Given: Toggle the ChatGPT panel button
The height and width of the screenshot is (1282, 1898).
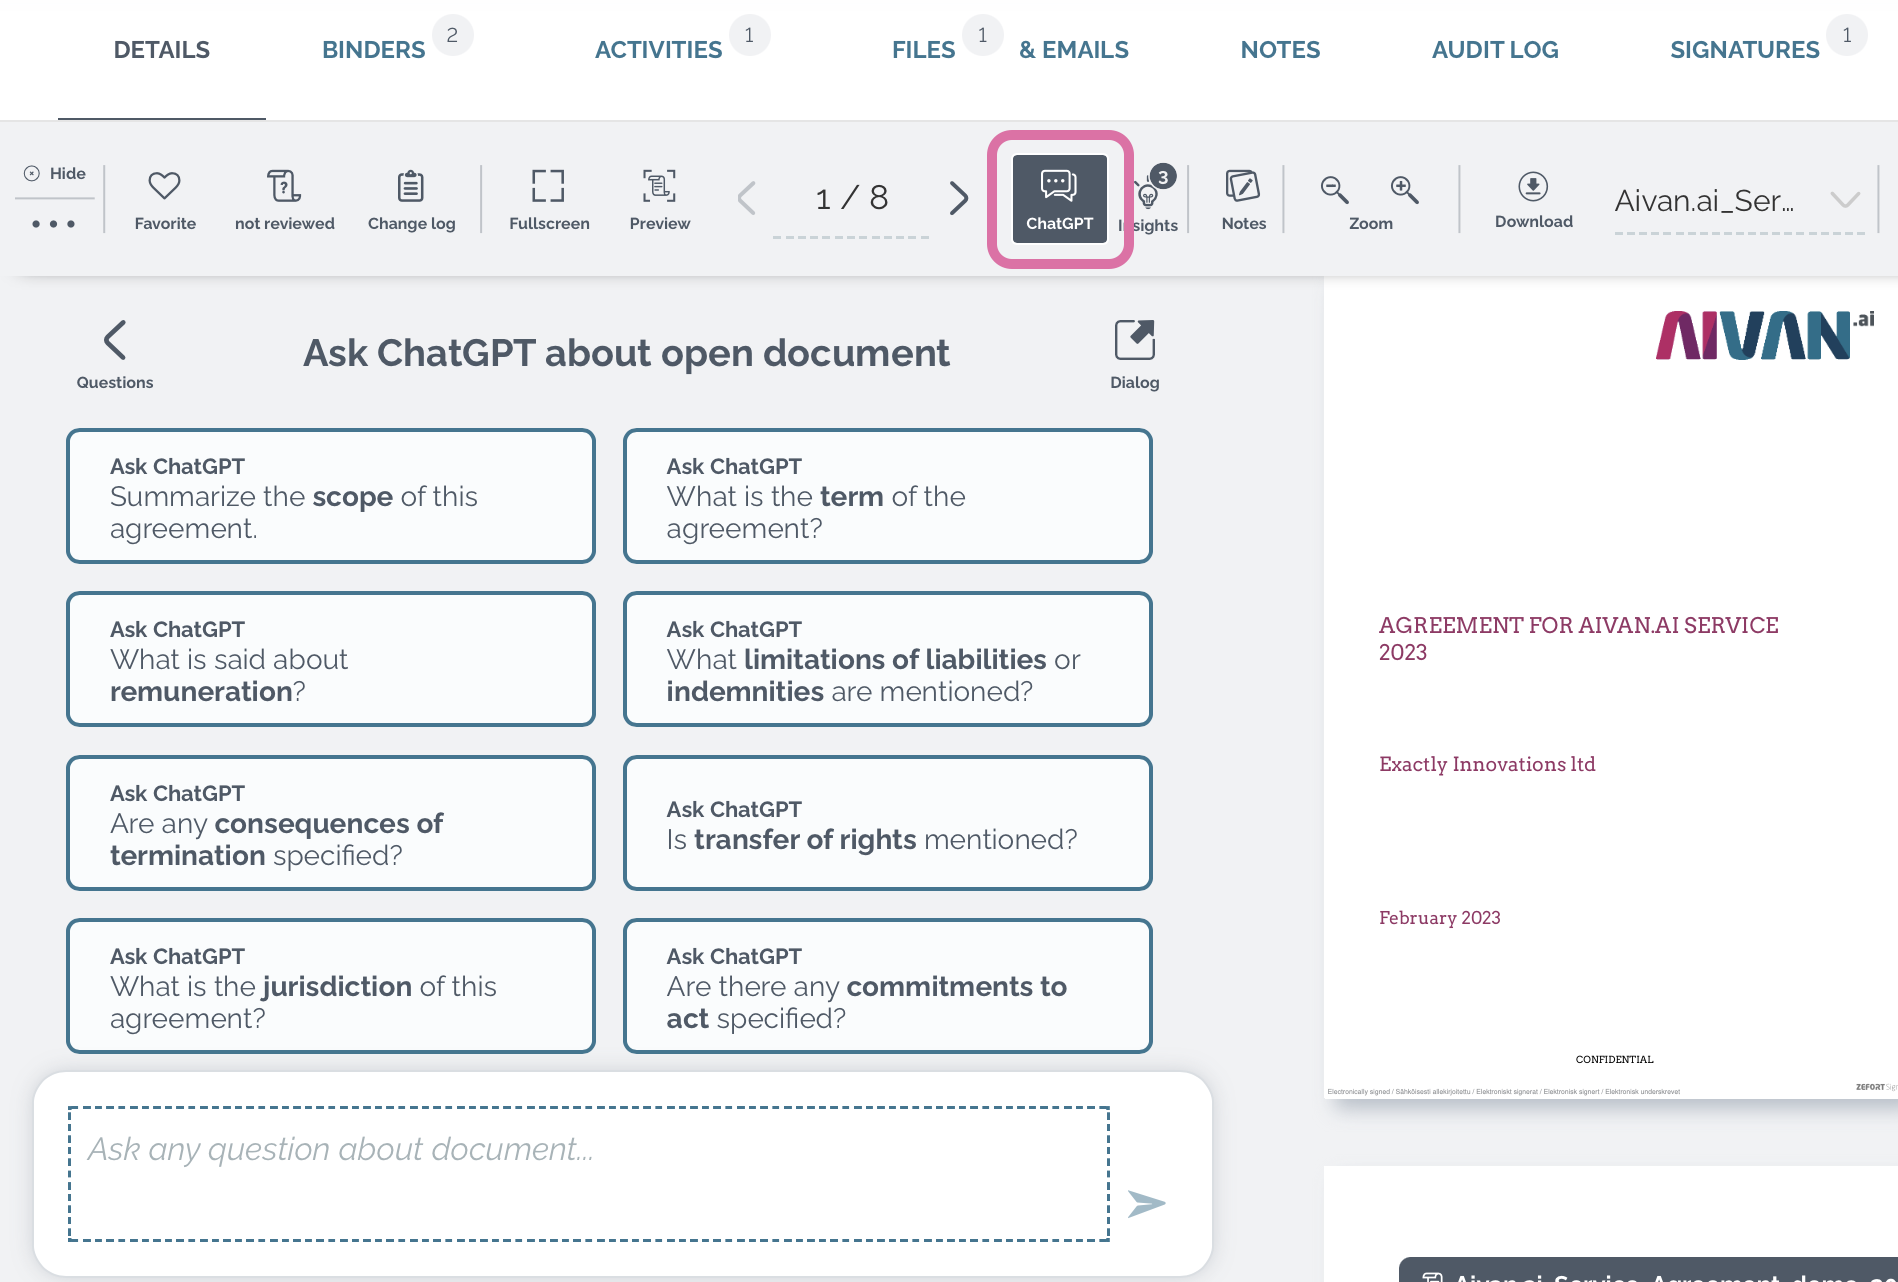Looking at the screenshot, I should [x=1060, y=199].
